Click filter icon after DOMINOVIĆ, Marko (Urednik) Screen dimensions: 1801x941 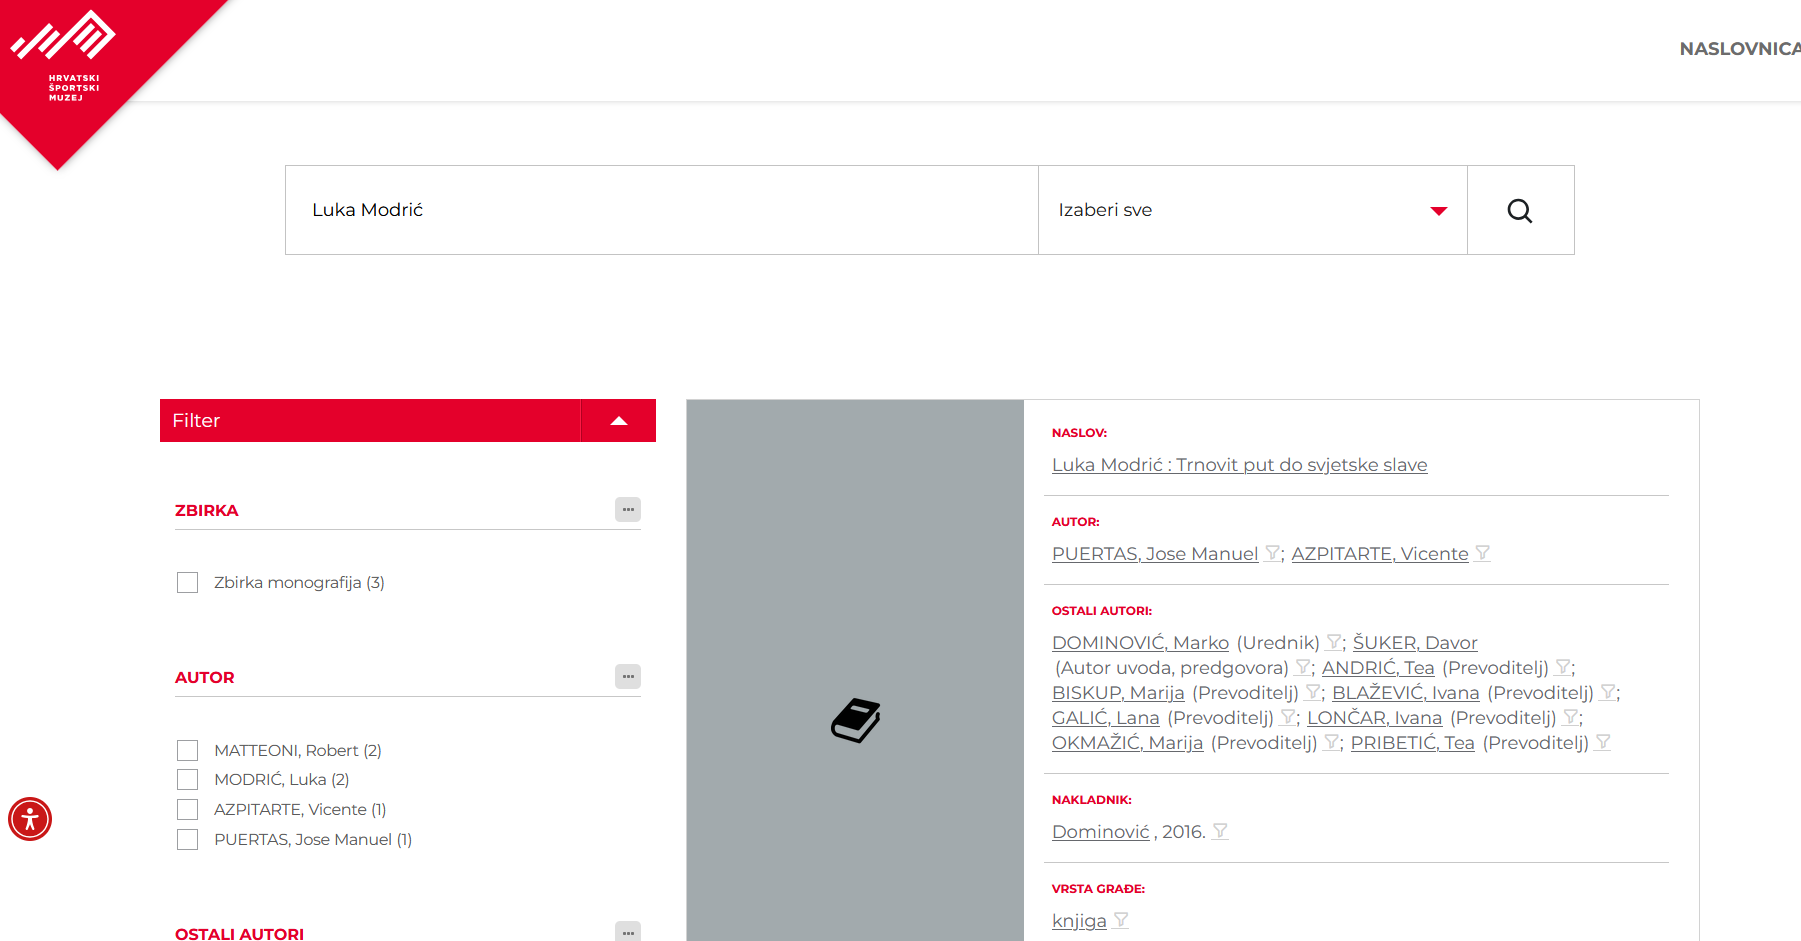tap(1333, 642)
